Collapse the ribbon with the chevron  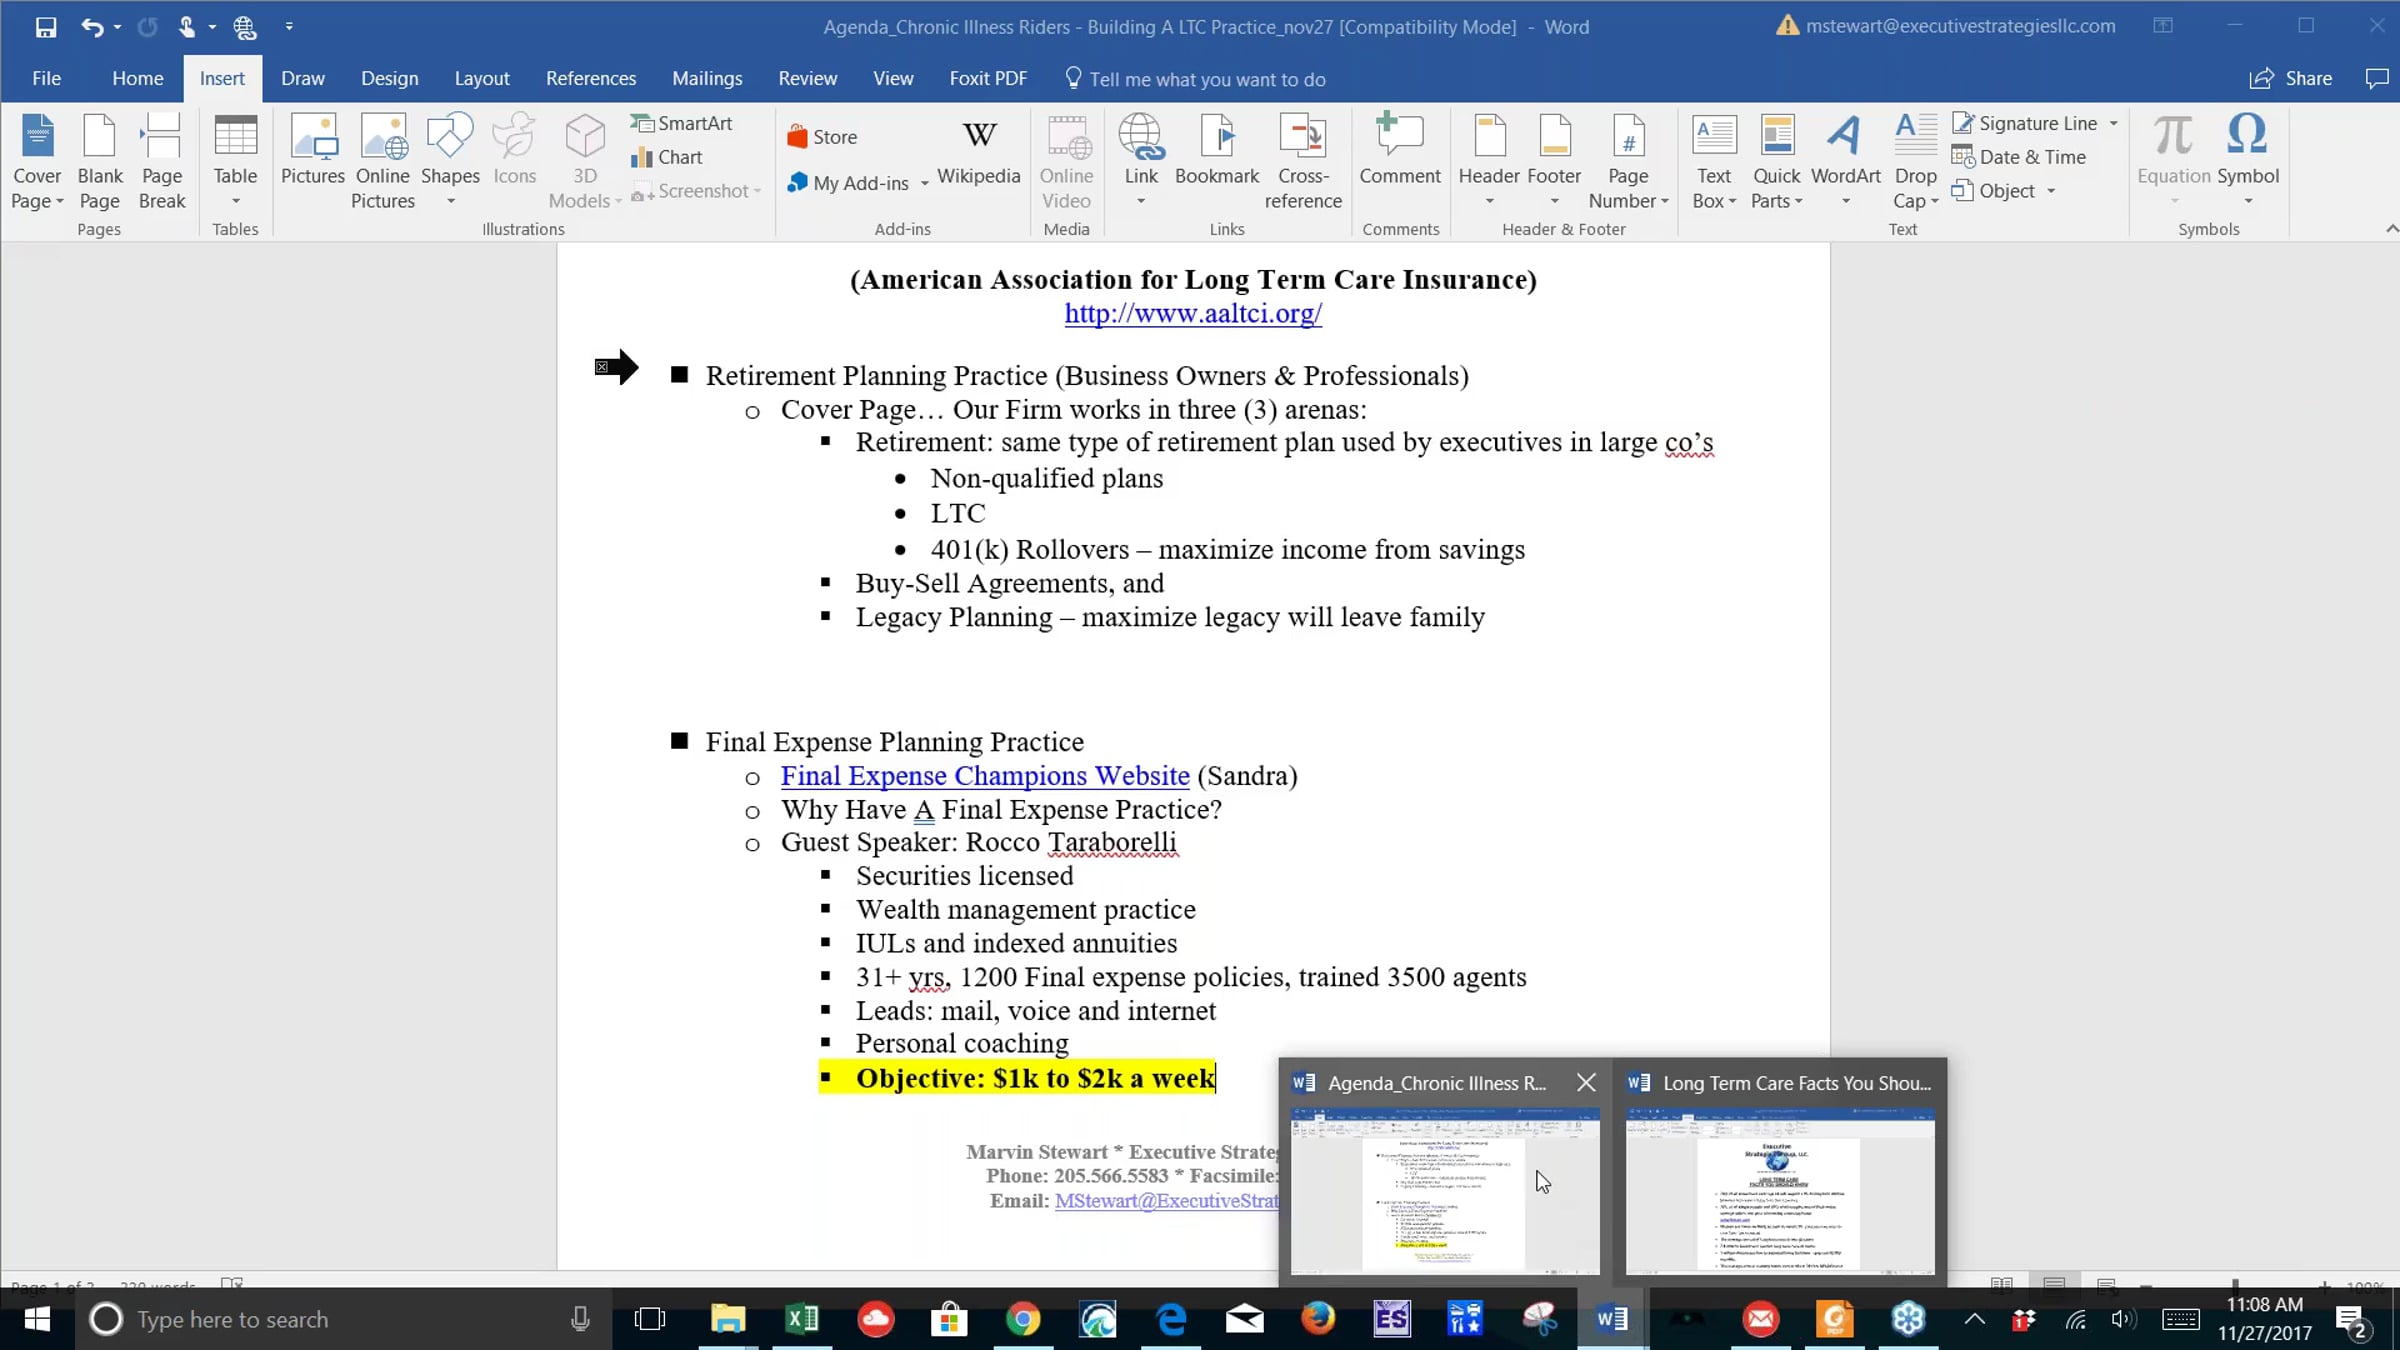pyautogui.click(x=2391, y=229)
